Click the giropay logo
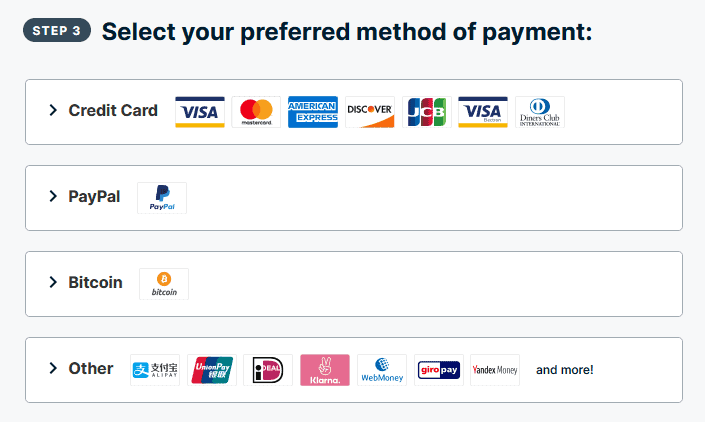The image size is (705, 422). [438, 370]
